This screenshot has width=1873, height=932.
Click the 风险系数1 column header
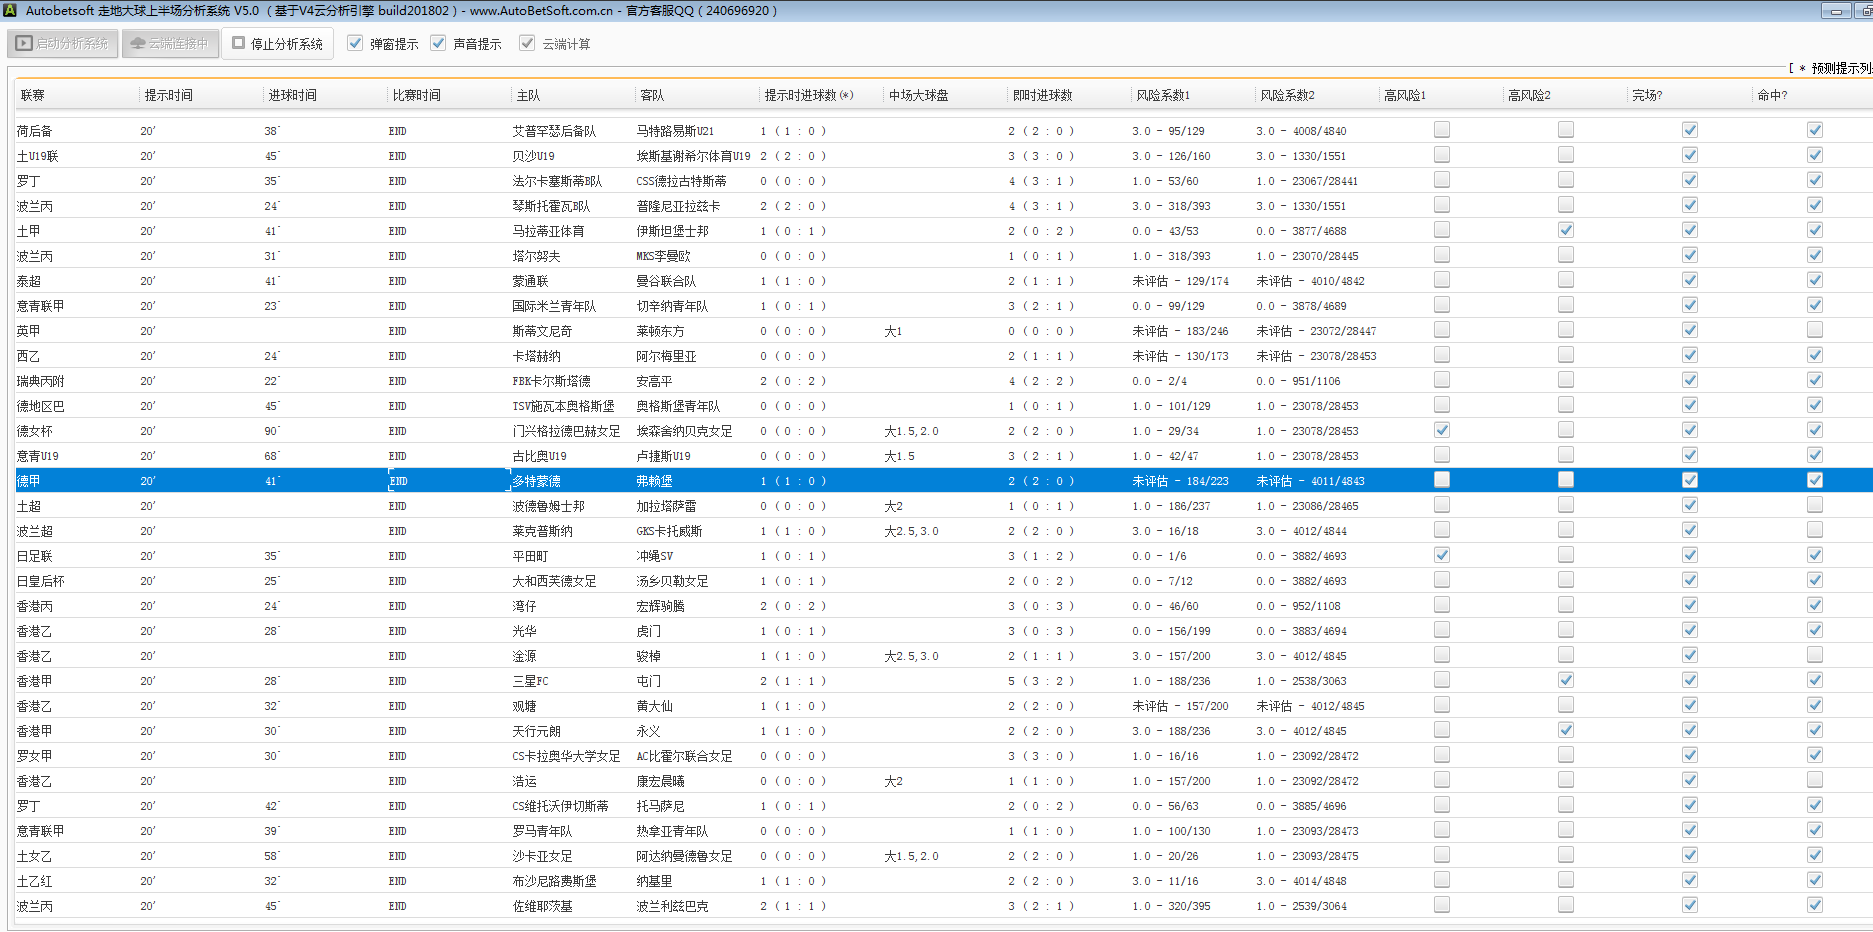1163,96
